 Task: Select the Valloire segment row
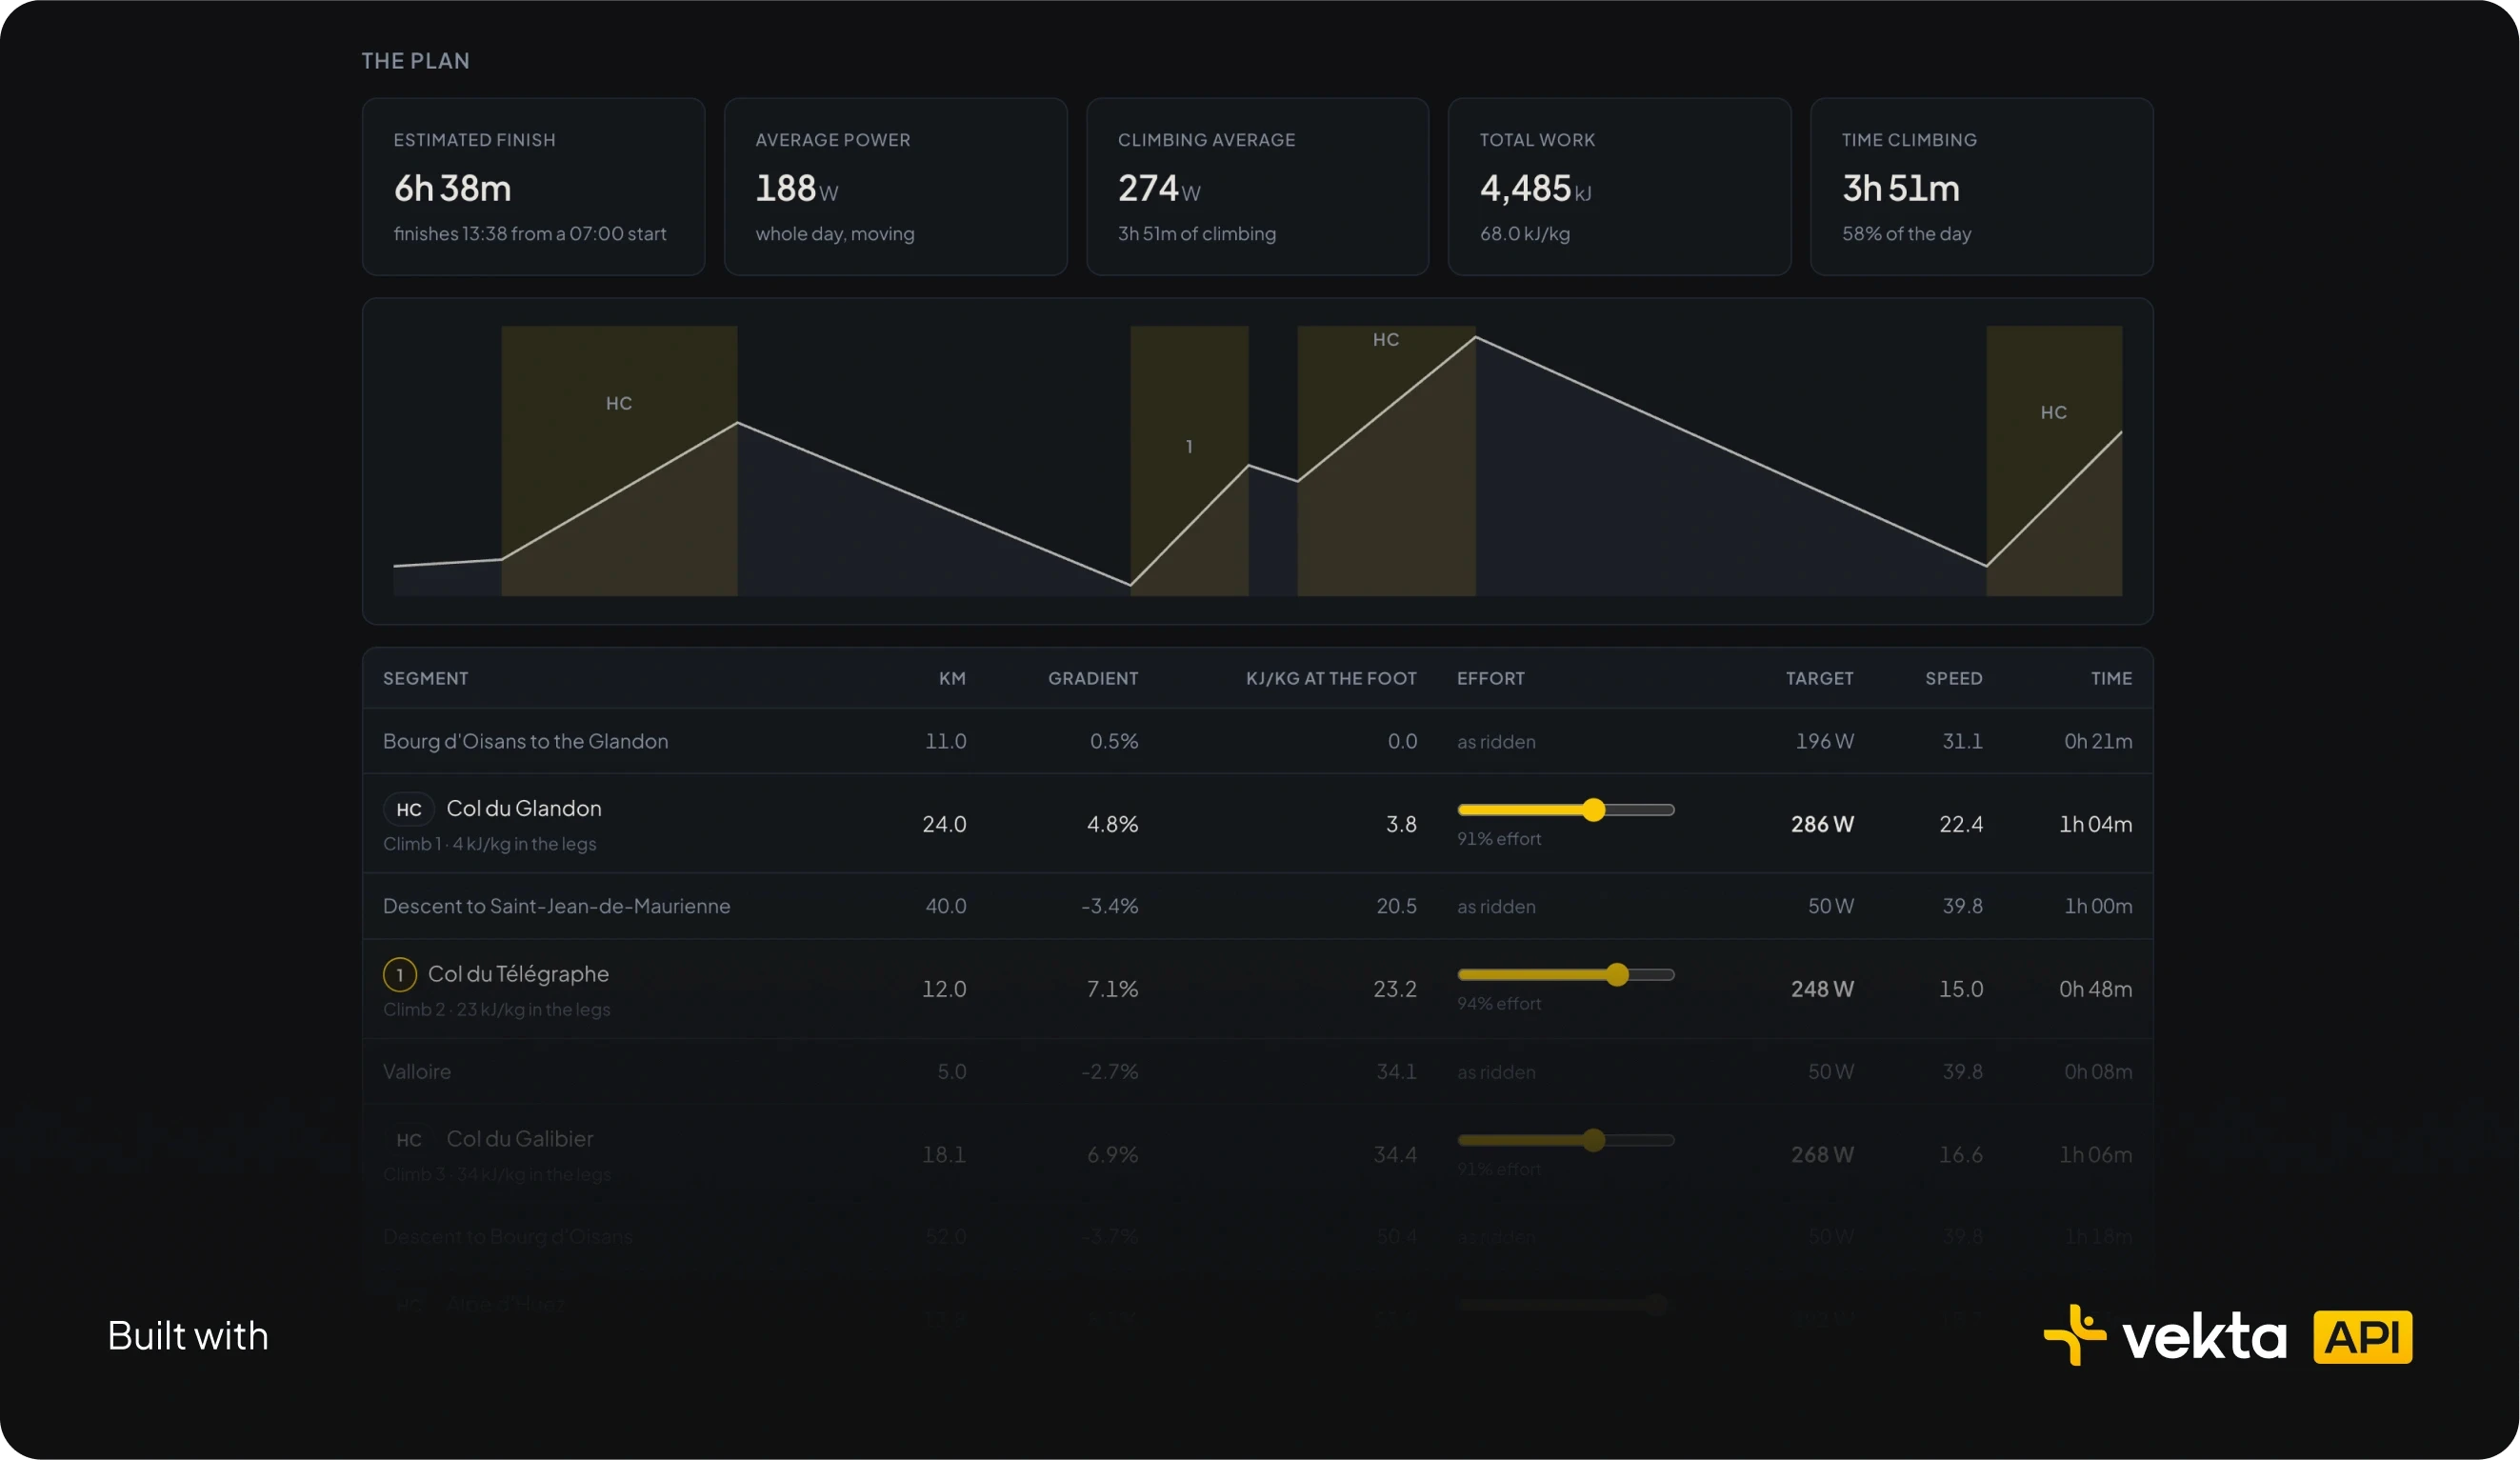1257,1071
